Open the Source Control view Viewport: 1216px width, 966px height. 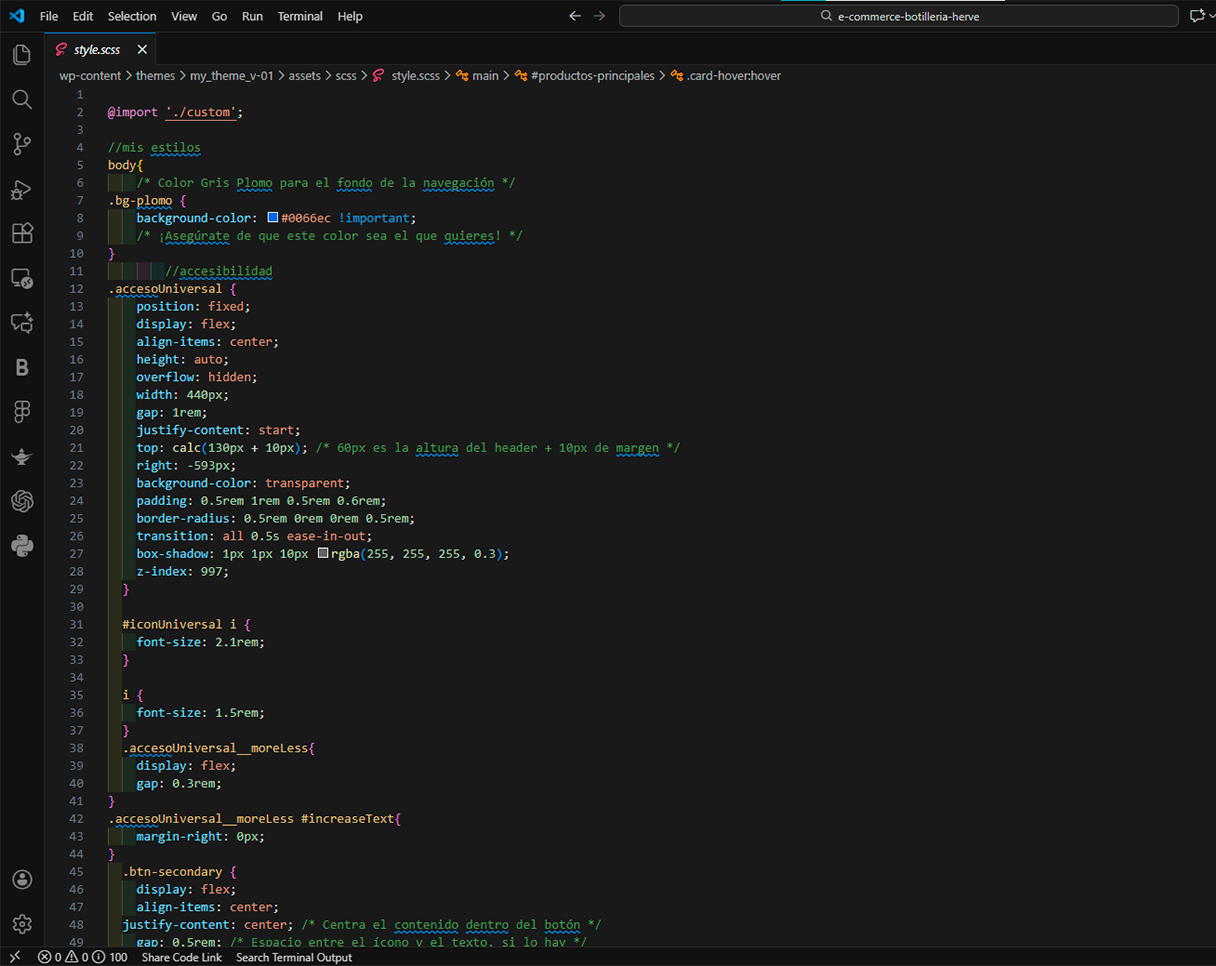(21, 144)
